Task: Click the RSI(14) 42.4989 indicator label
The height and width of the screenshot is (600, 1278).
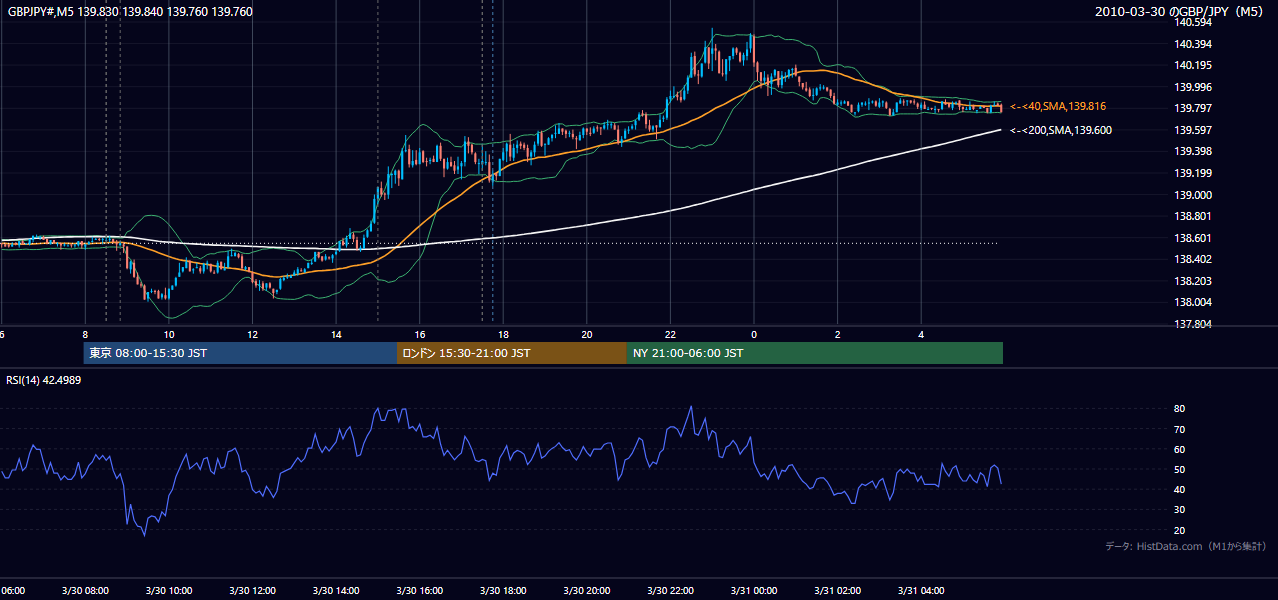Action: coord(44,380)
